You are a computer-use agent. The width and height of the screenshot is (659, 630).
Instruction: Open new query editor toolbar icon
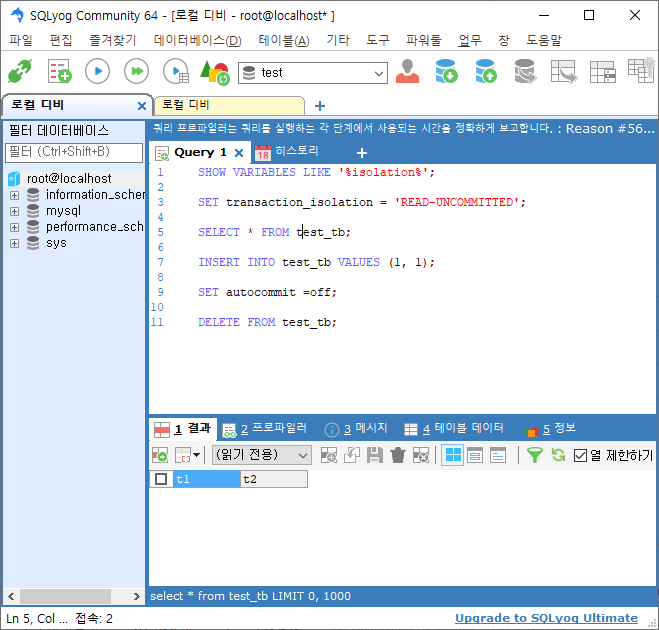[x=59, y=71]
